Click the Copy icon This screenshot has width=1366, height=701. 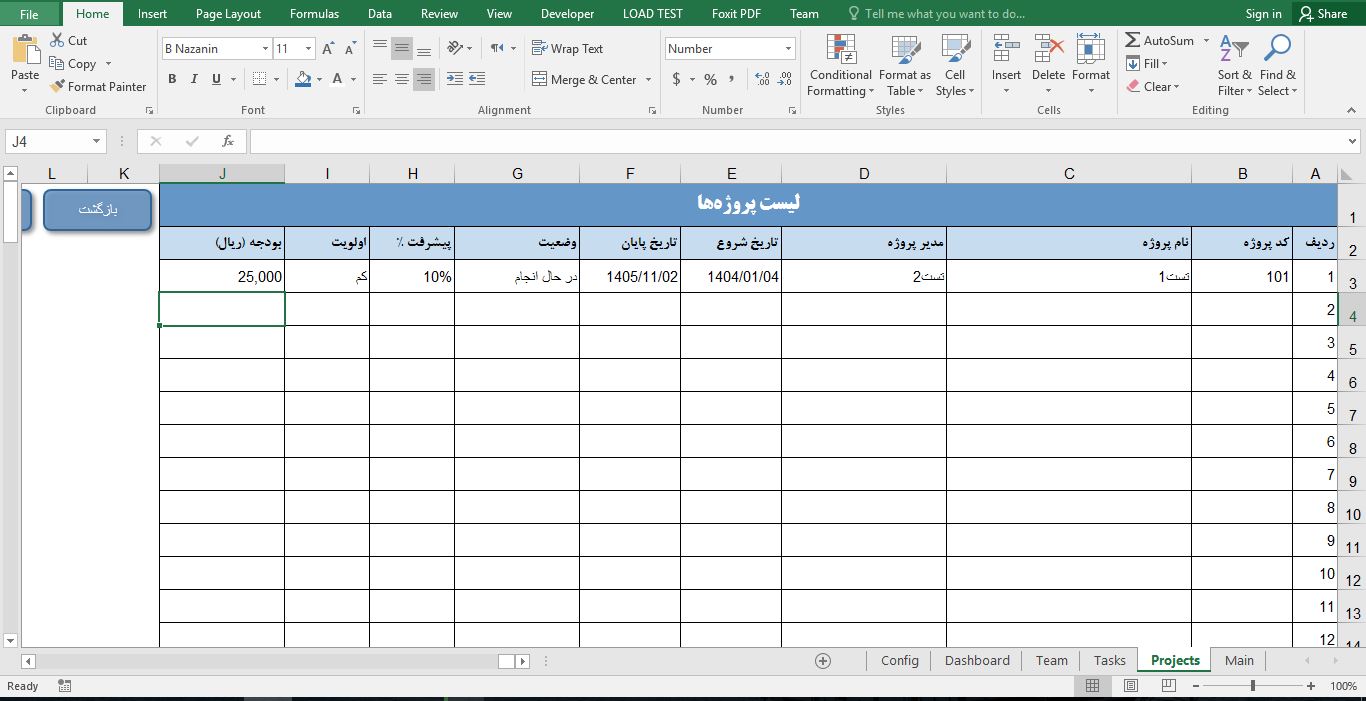click(57, 63)
